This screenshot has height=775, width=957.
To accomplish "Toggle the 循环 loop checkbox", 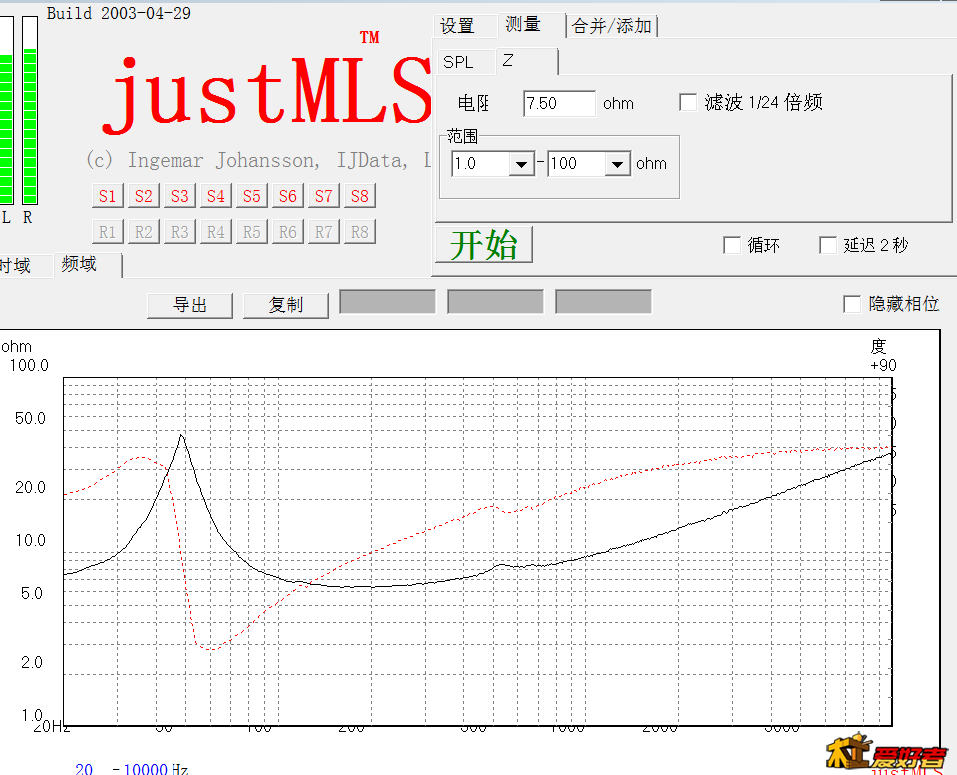I will coord(732,245).
